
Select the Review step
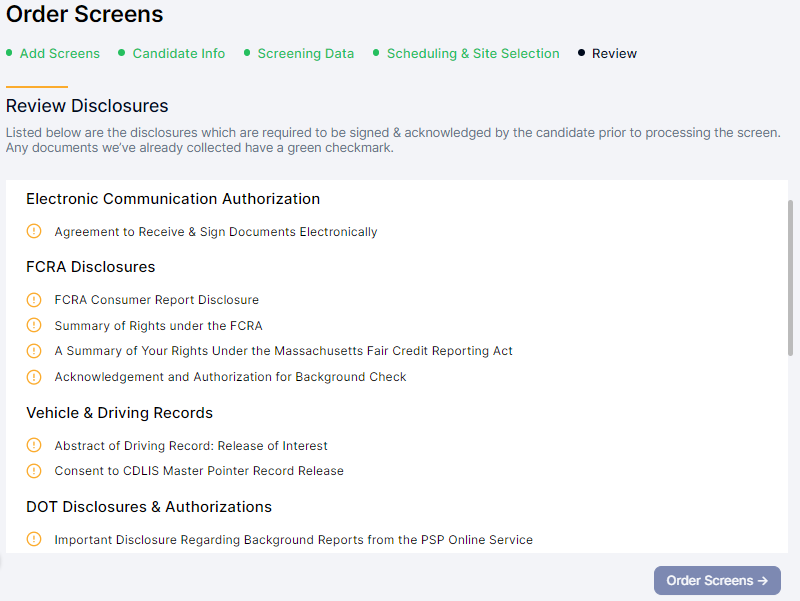614,54
